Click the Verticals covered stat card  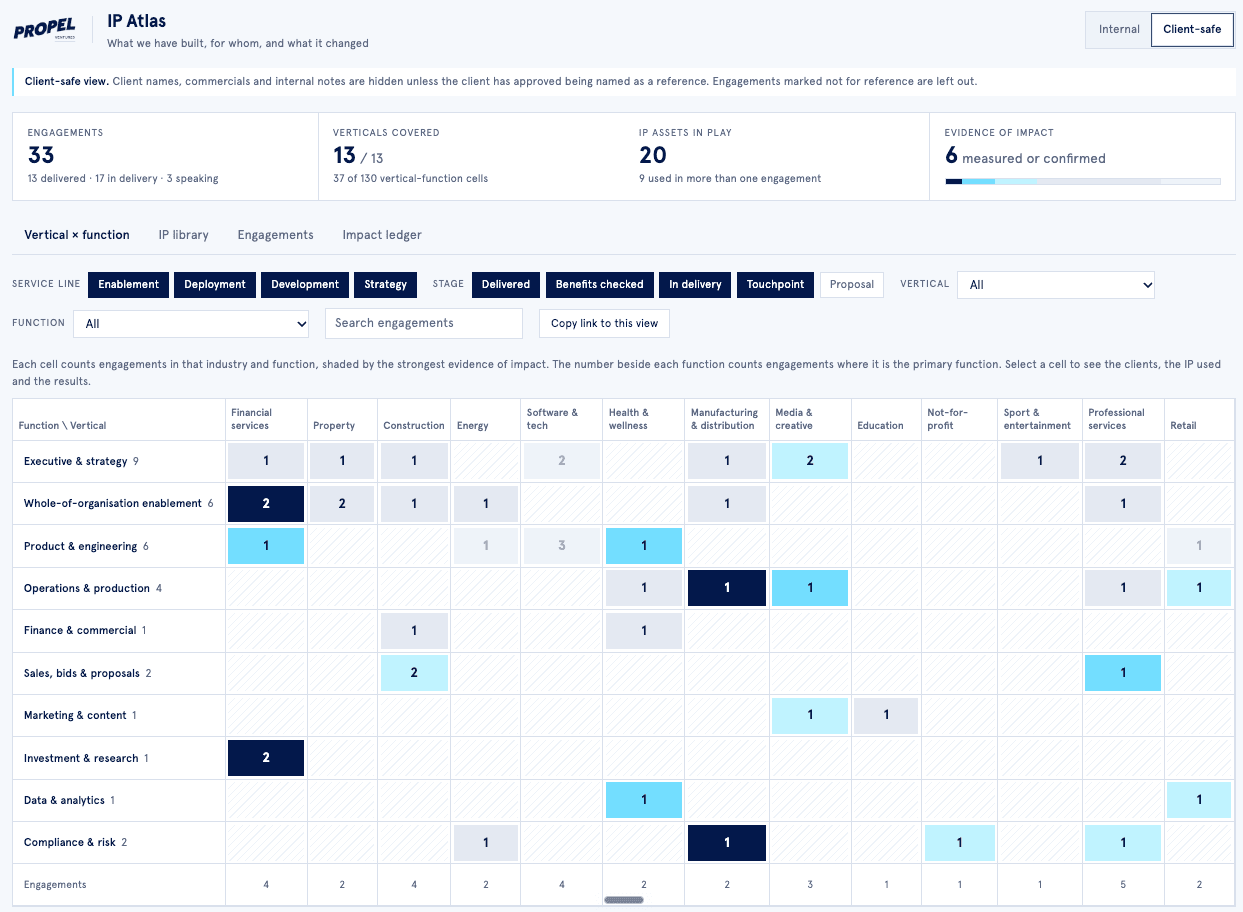coord(471,157)
